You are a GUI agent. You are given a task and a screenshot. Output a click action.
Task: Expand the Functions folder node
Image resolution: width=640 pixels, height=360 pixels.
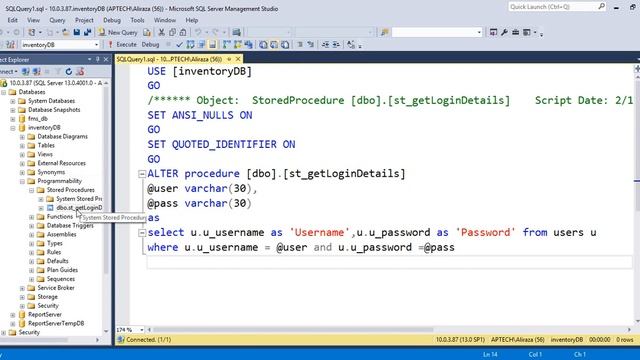pos(31,217)
